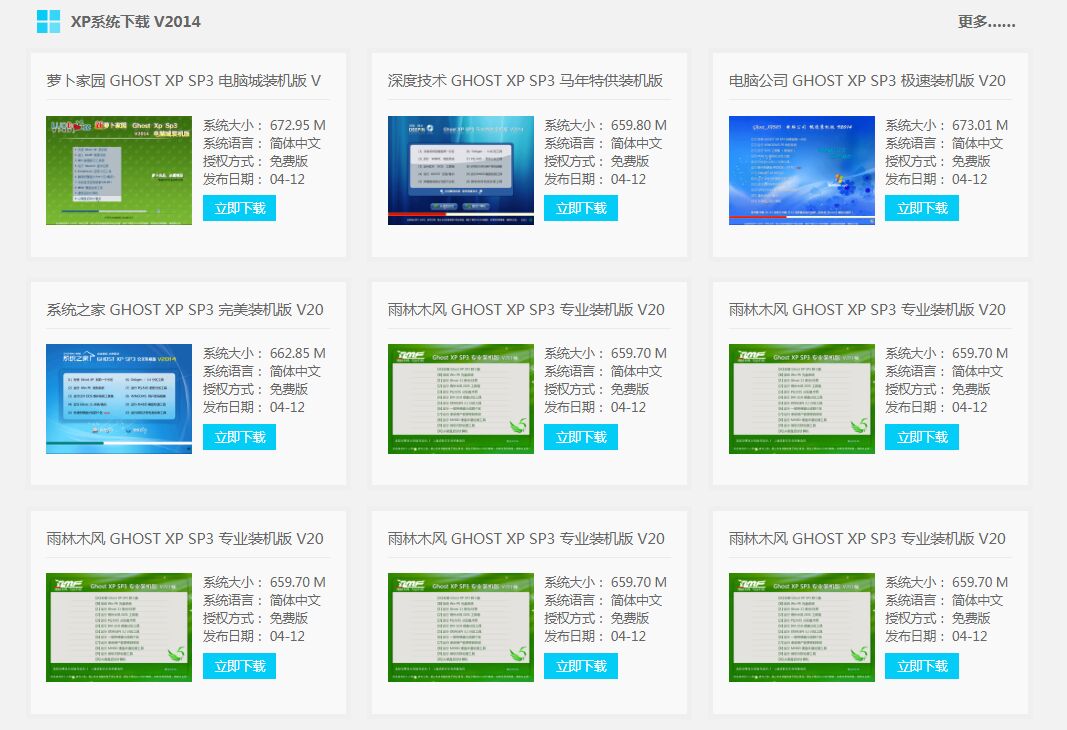Select the size value 672.95 M
The height and width of the screenshot is (730, 1067).
coord(297,125)
